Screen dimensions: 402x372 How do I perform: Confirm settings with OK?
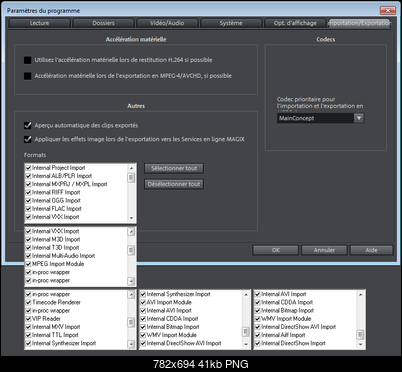pyautogui.click(x=276, y=250)
